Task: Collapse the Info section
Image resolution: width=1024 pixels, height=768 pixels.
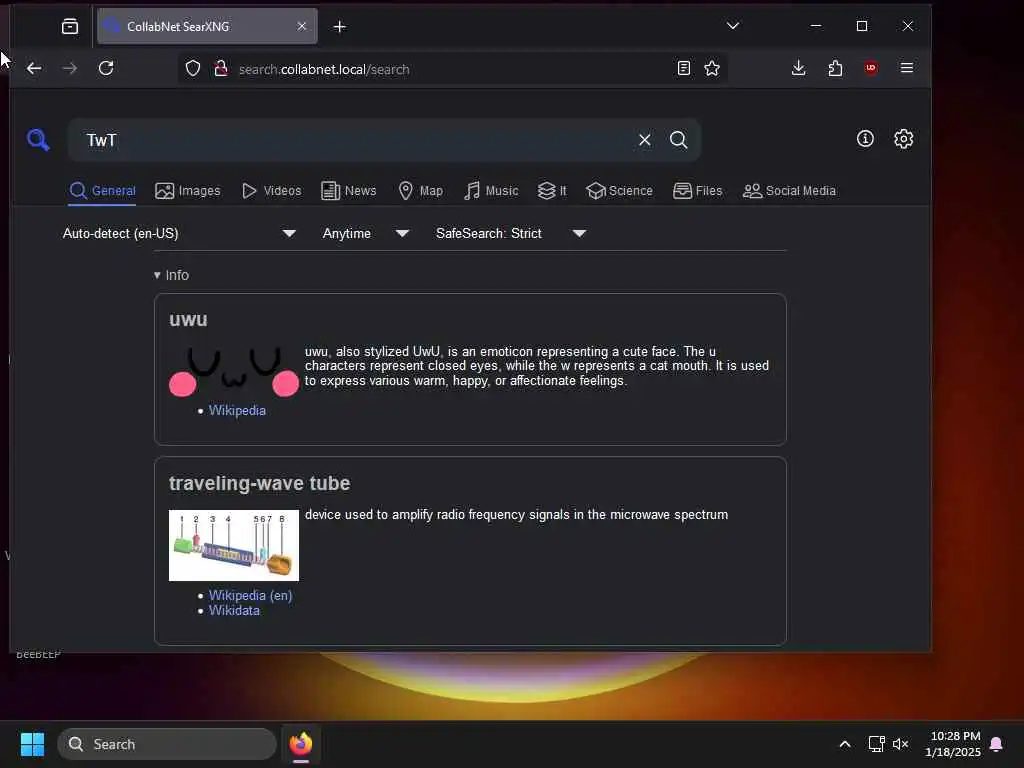Action: pos(171,275)
